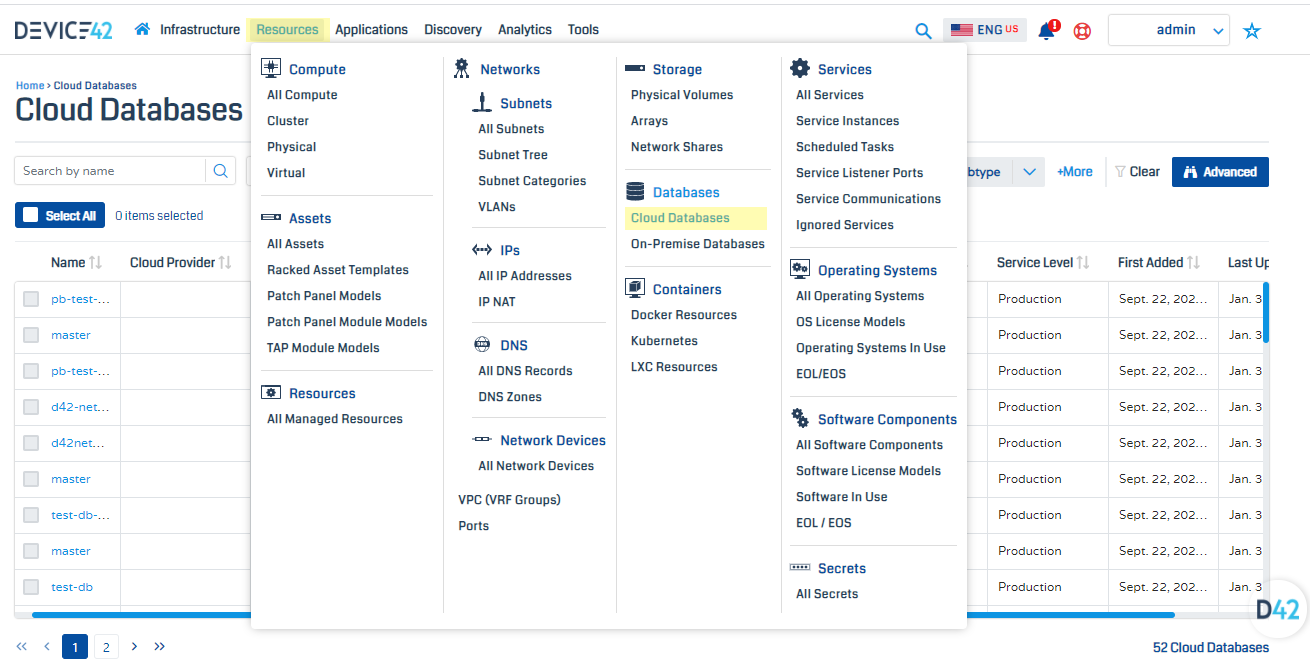Viewport: 1310px width, 668px height.
Task: Select Cloud Databases in the menu
Action: point(696,218)
